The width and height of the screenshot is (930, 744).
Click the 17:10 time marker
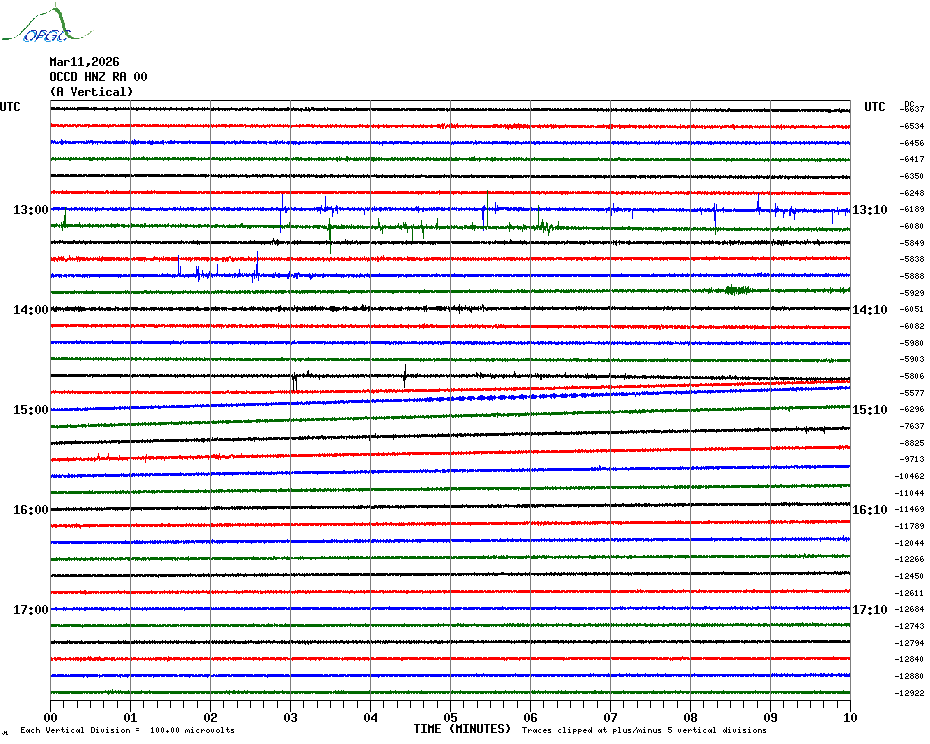tap(869, 610)
